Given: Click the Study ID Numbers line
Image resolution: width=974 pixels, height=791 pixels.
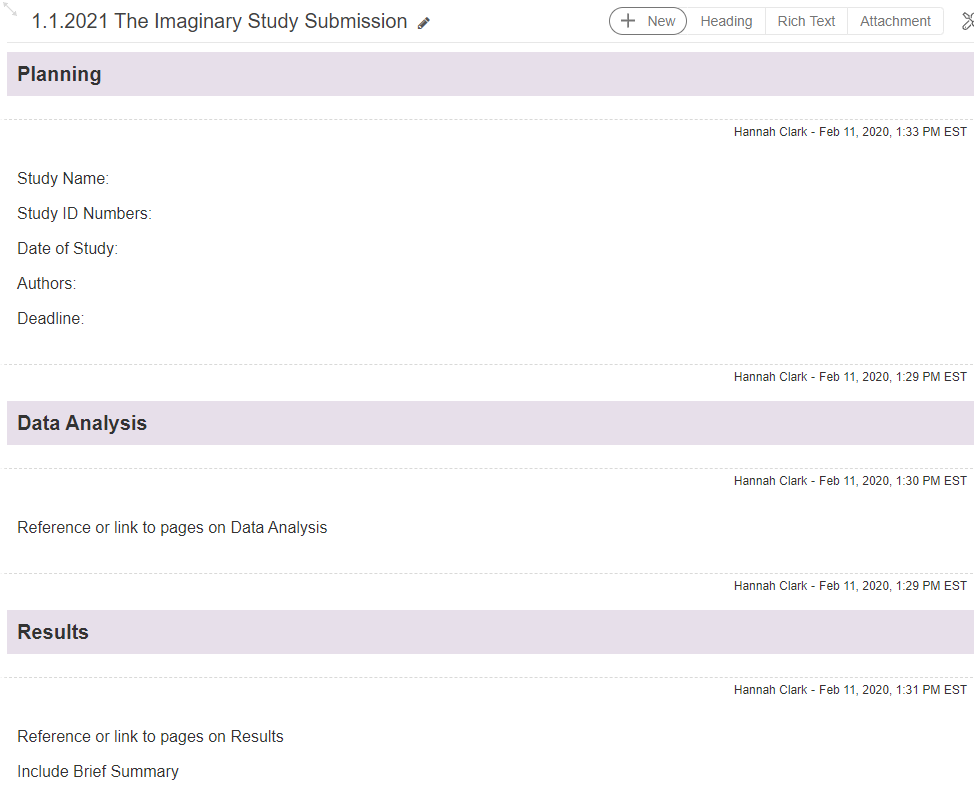Looking at the screenshot, I should coord(84,214).
